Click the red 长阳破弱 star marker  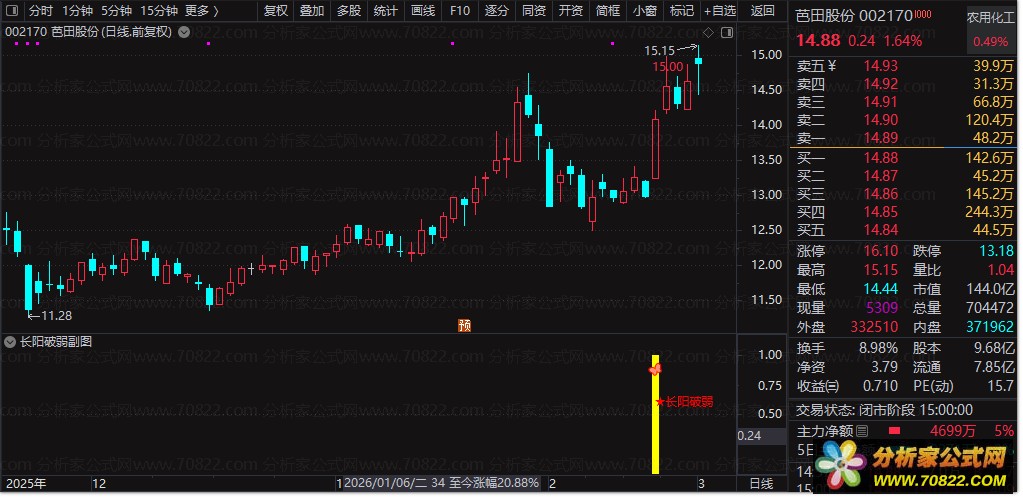point(660,402)
